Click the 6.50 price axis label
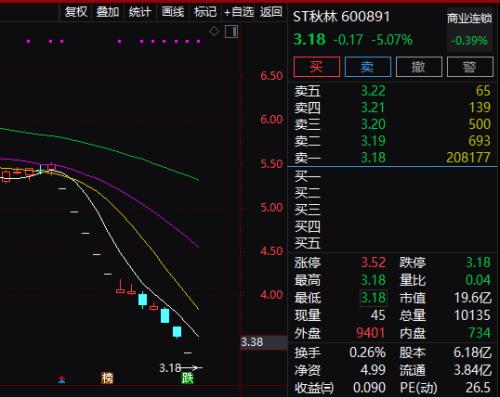The height and width of the screenshot is (397, 500). point(272,76)
